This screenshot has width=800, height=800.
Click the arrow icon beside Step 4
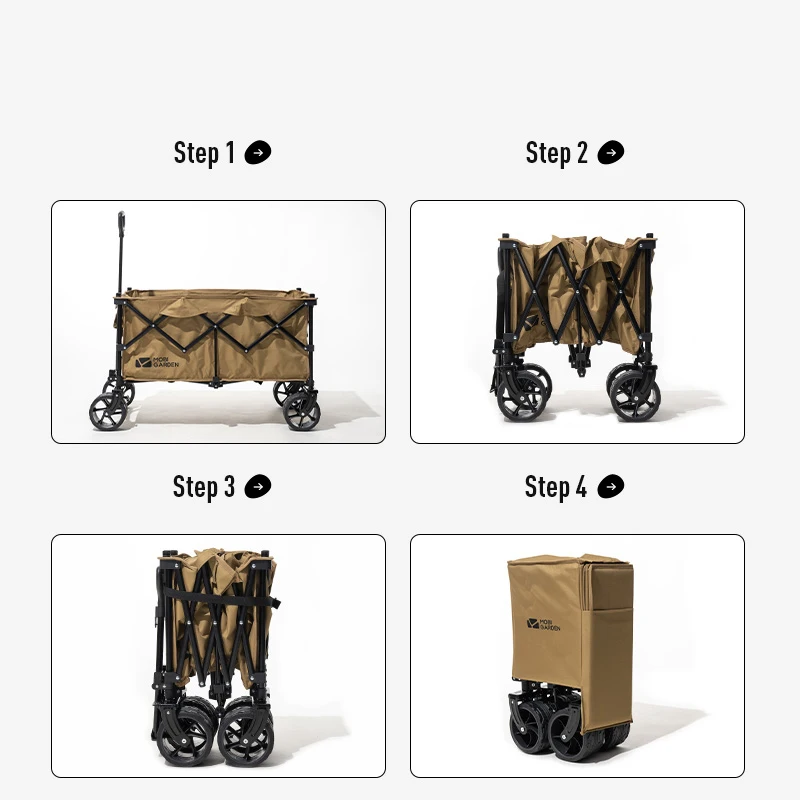[x=611, y=486]
